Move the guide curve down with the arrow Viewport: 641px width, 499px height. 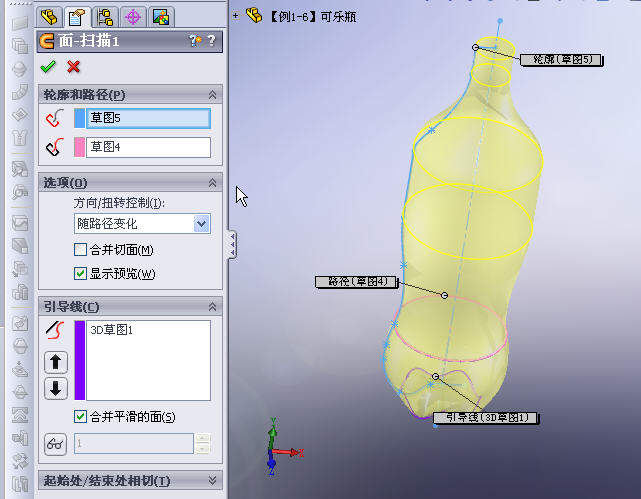(x=56, y=388)
